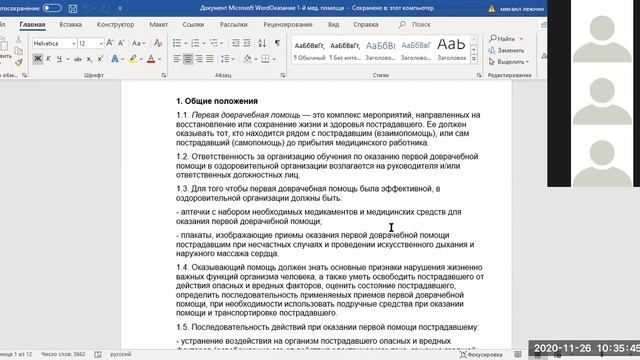Toggle the Autosave switch
This screenshot has height=360, width=640.
pyautogui.click(x=52, y=8)
